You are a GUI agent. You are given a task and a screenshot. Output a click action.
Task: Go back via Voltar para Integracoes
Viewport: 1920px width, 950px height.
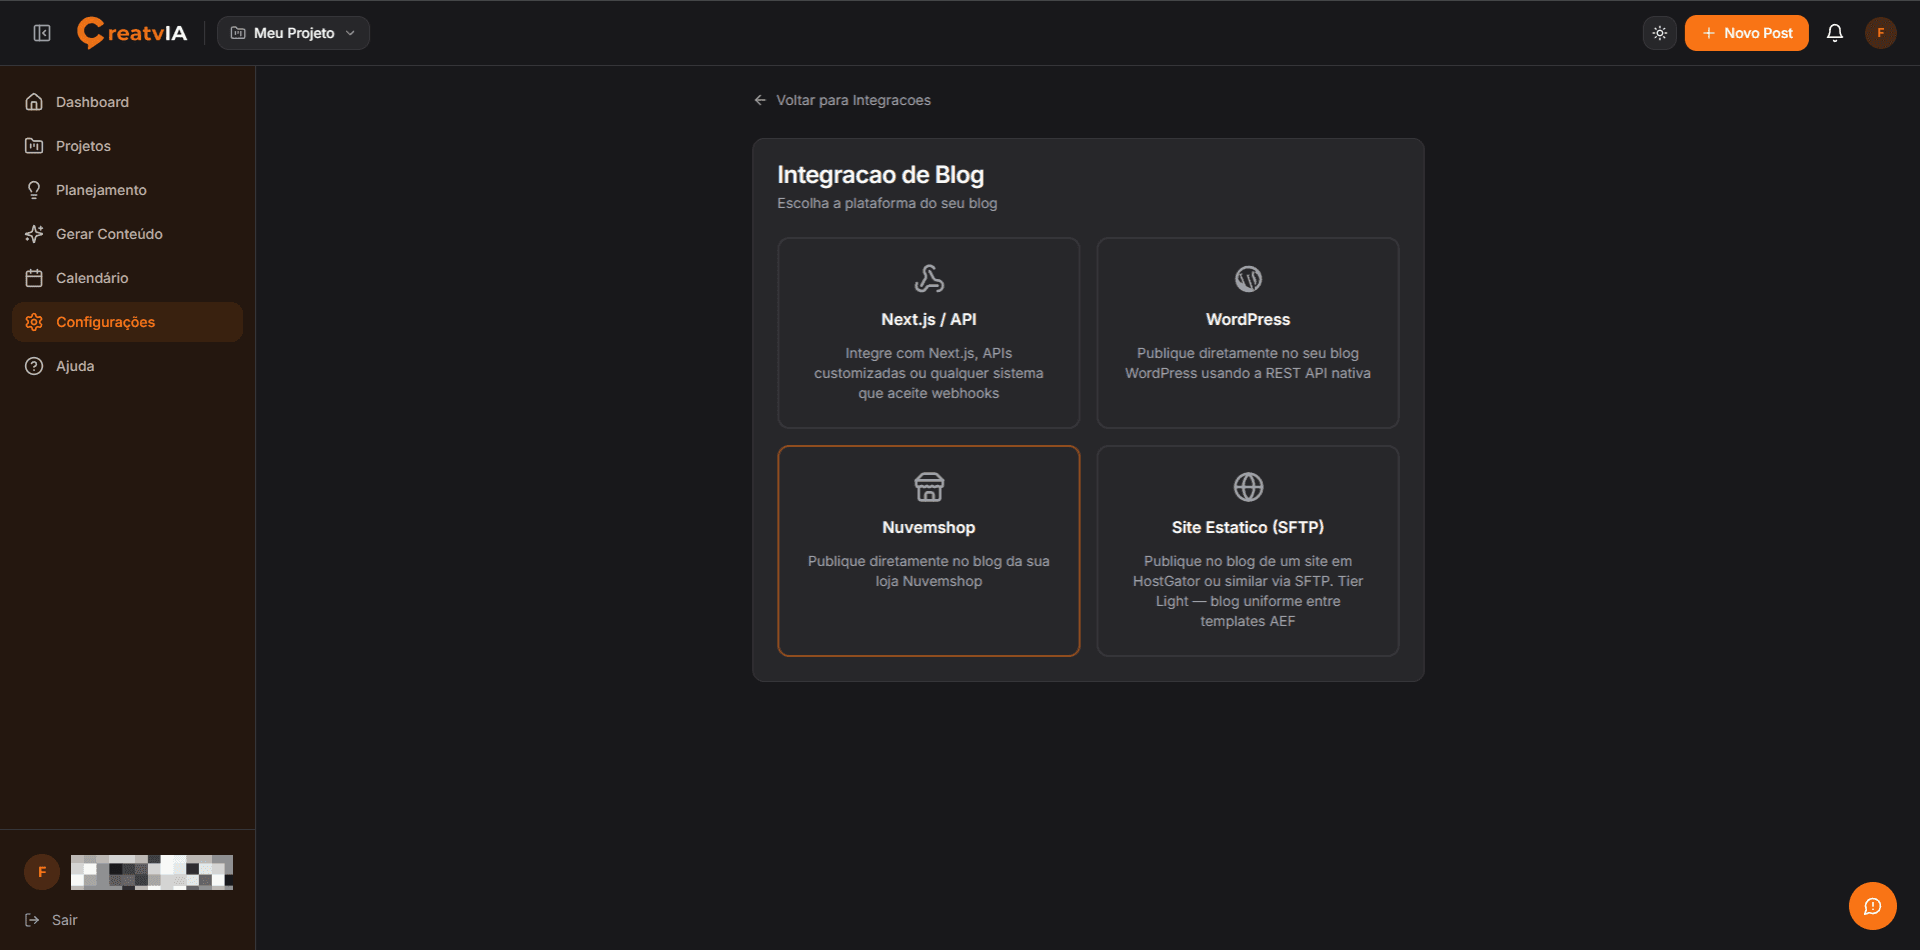point(842,100)
